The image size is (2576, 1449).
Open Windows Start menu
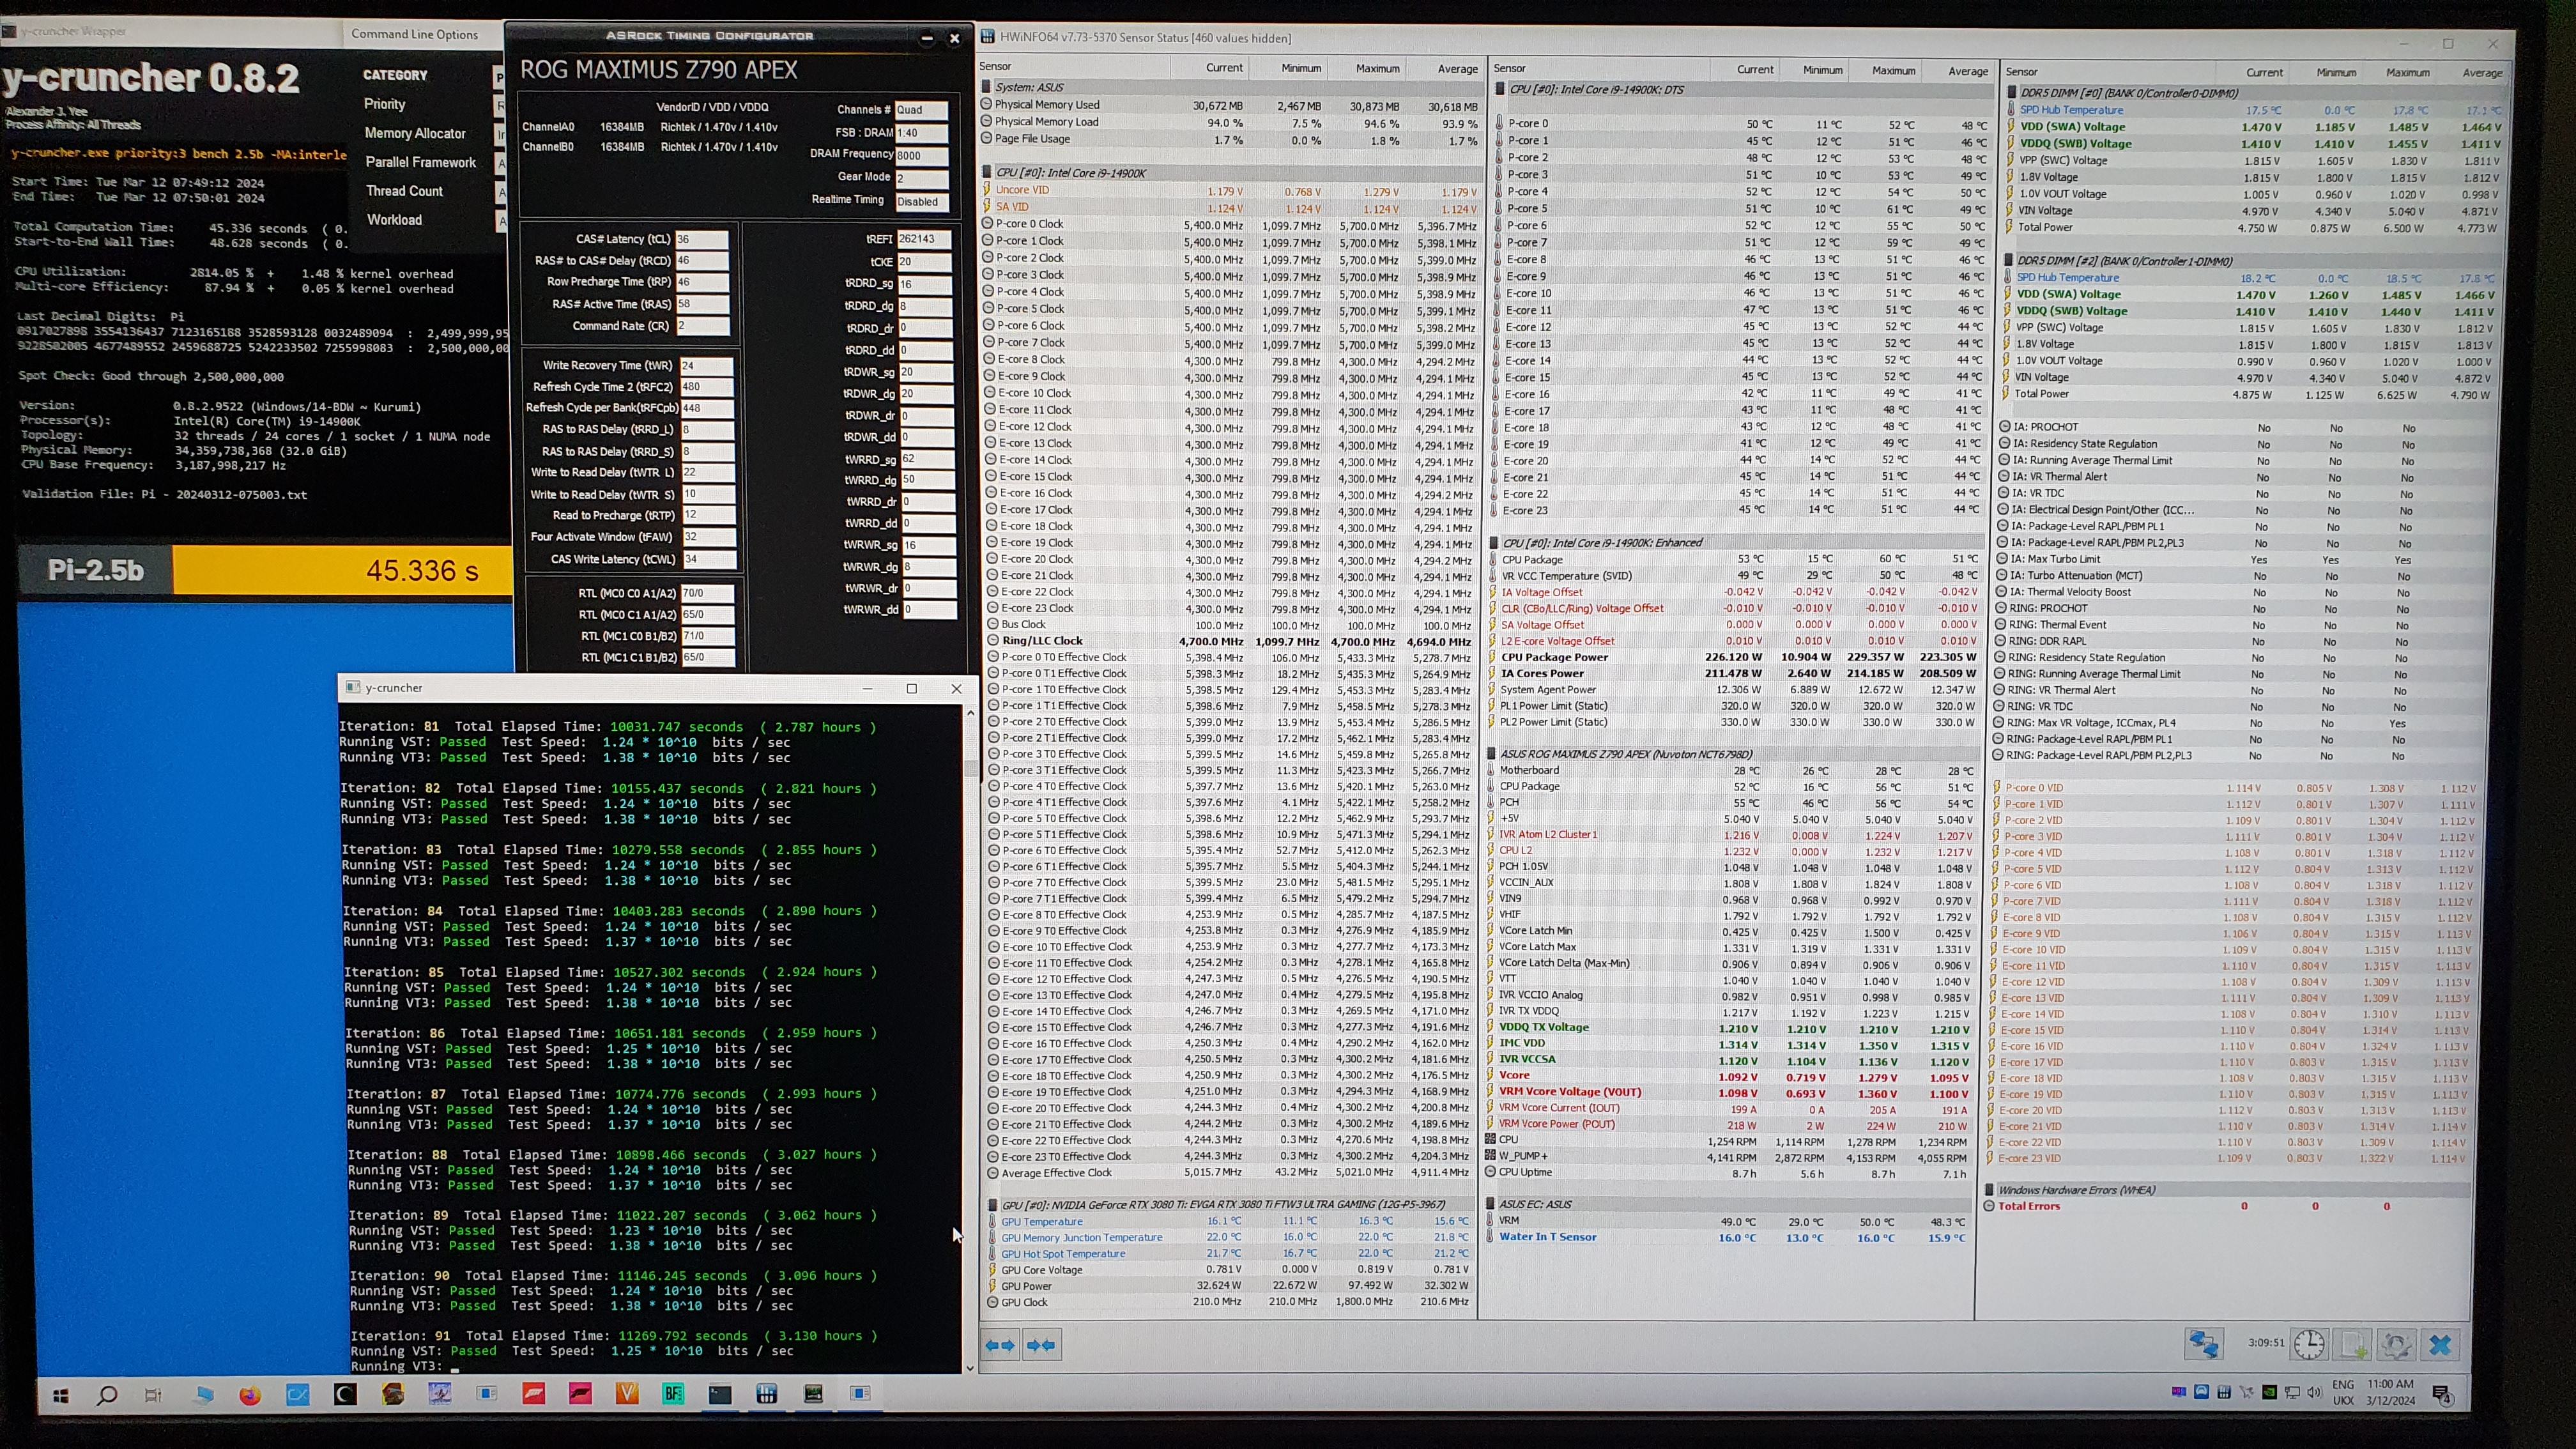(x=60, y=1395)
